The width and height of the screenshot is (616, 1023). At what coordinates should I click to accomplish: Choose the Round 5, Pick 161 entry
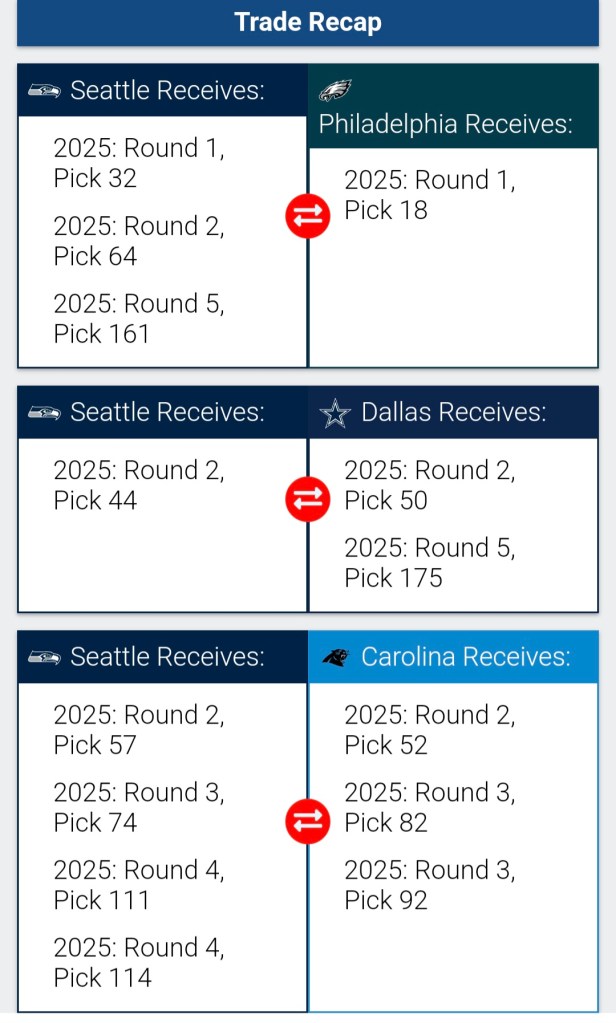pos(139,319)
